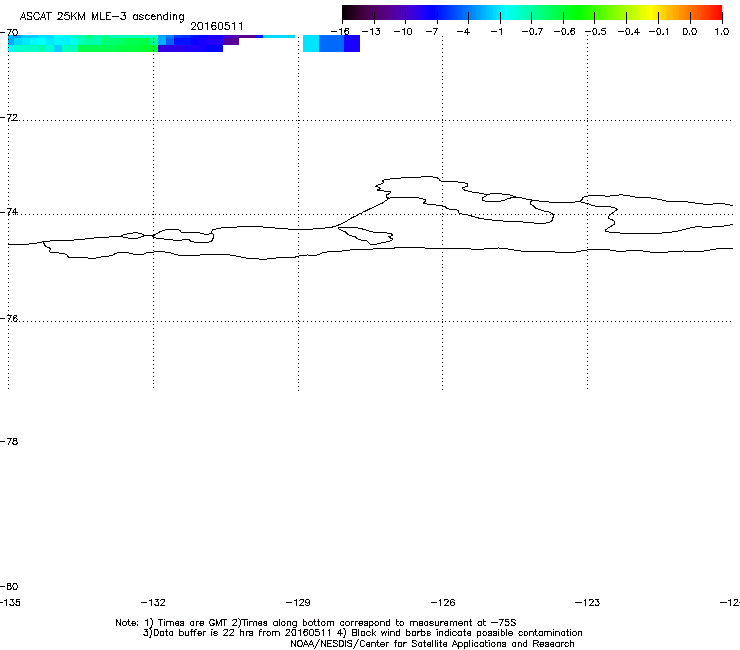Click the -16 color scale label
The width and height of the screenshot is (740, 650).
pyautogui.click(x=340, y=32)
